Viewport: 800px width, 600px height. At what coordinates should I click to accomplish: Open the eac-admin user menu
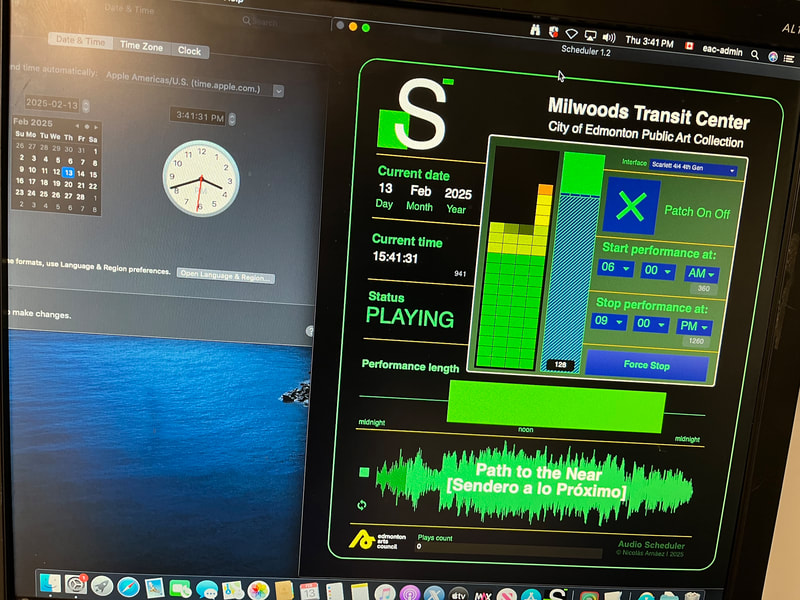[722, 49]
